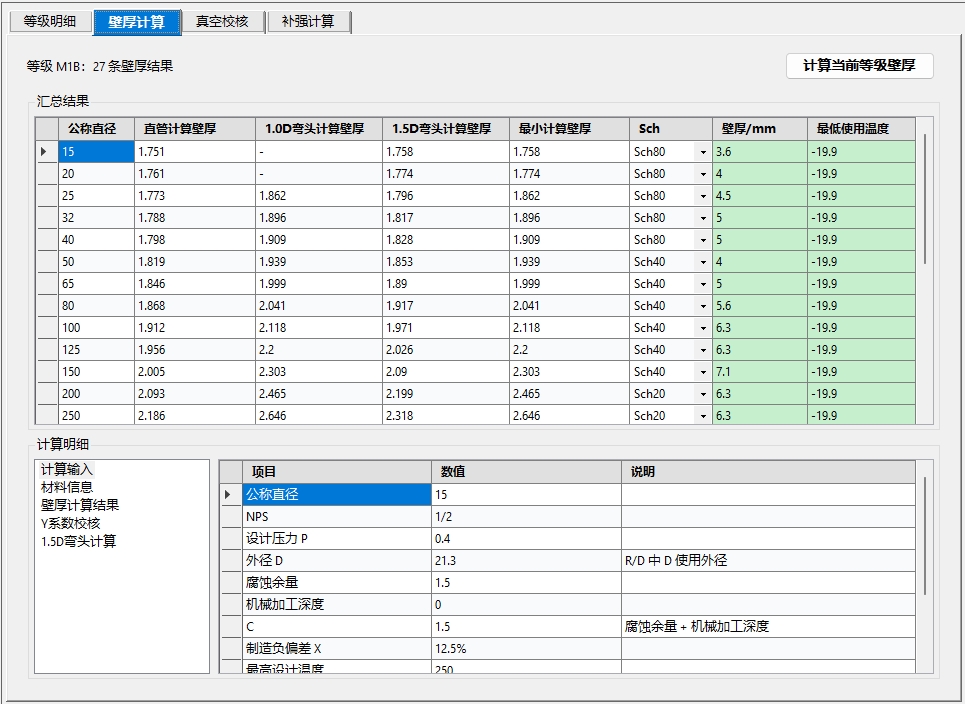Open Sch dropdown for diameter 40 row
965x704 pixels.
(x=703, y=240)
